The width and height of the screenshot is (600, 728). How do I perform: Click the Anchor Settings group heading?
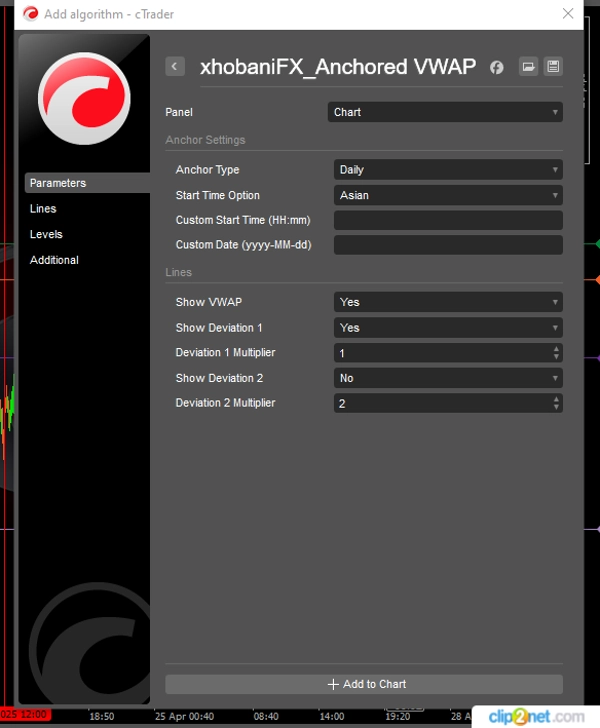coord(205,140)
